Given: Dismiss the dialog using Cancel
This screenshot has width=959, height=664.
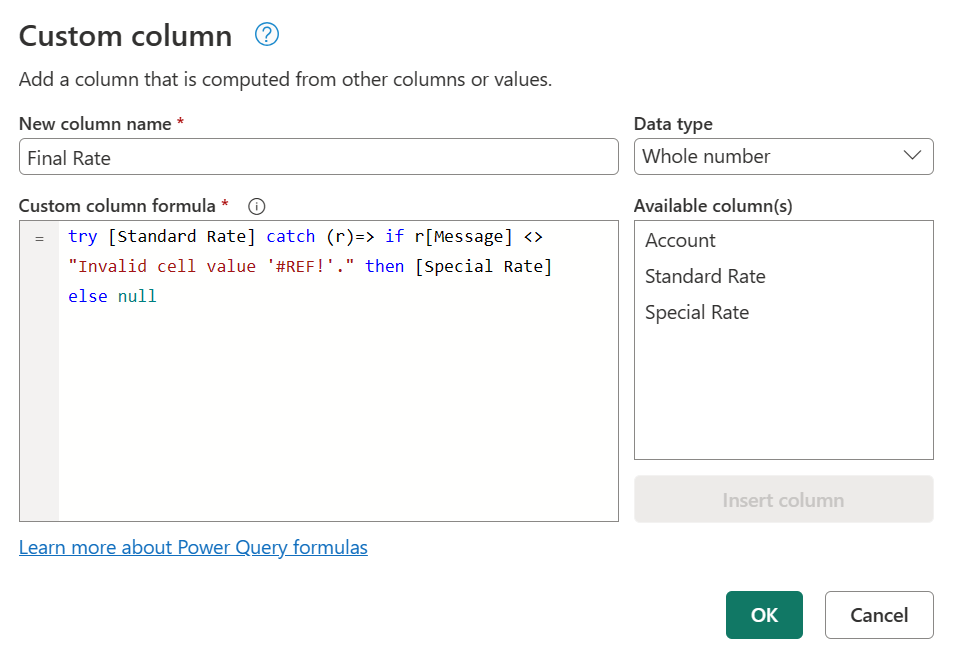Looking at the screenshot, I should click(x=879, y=615).
